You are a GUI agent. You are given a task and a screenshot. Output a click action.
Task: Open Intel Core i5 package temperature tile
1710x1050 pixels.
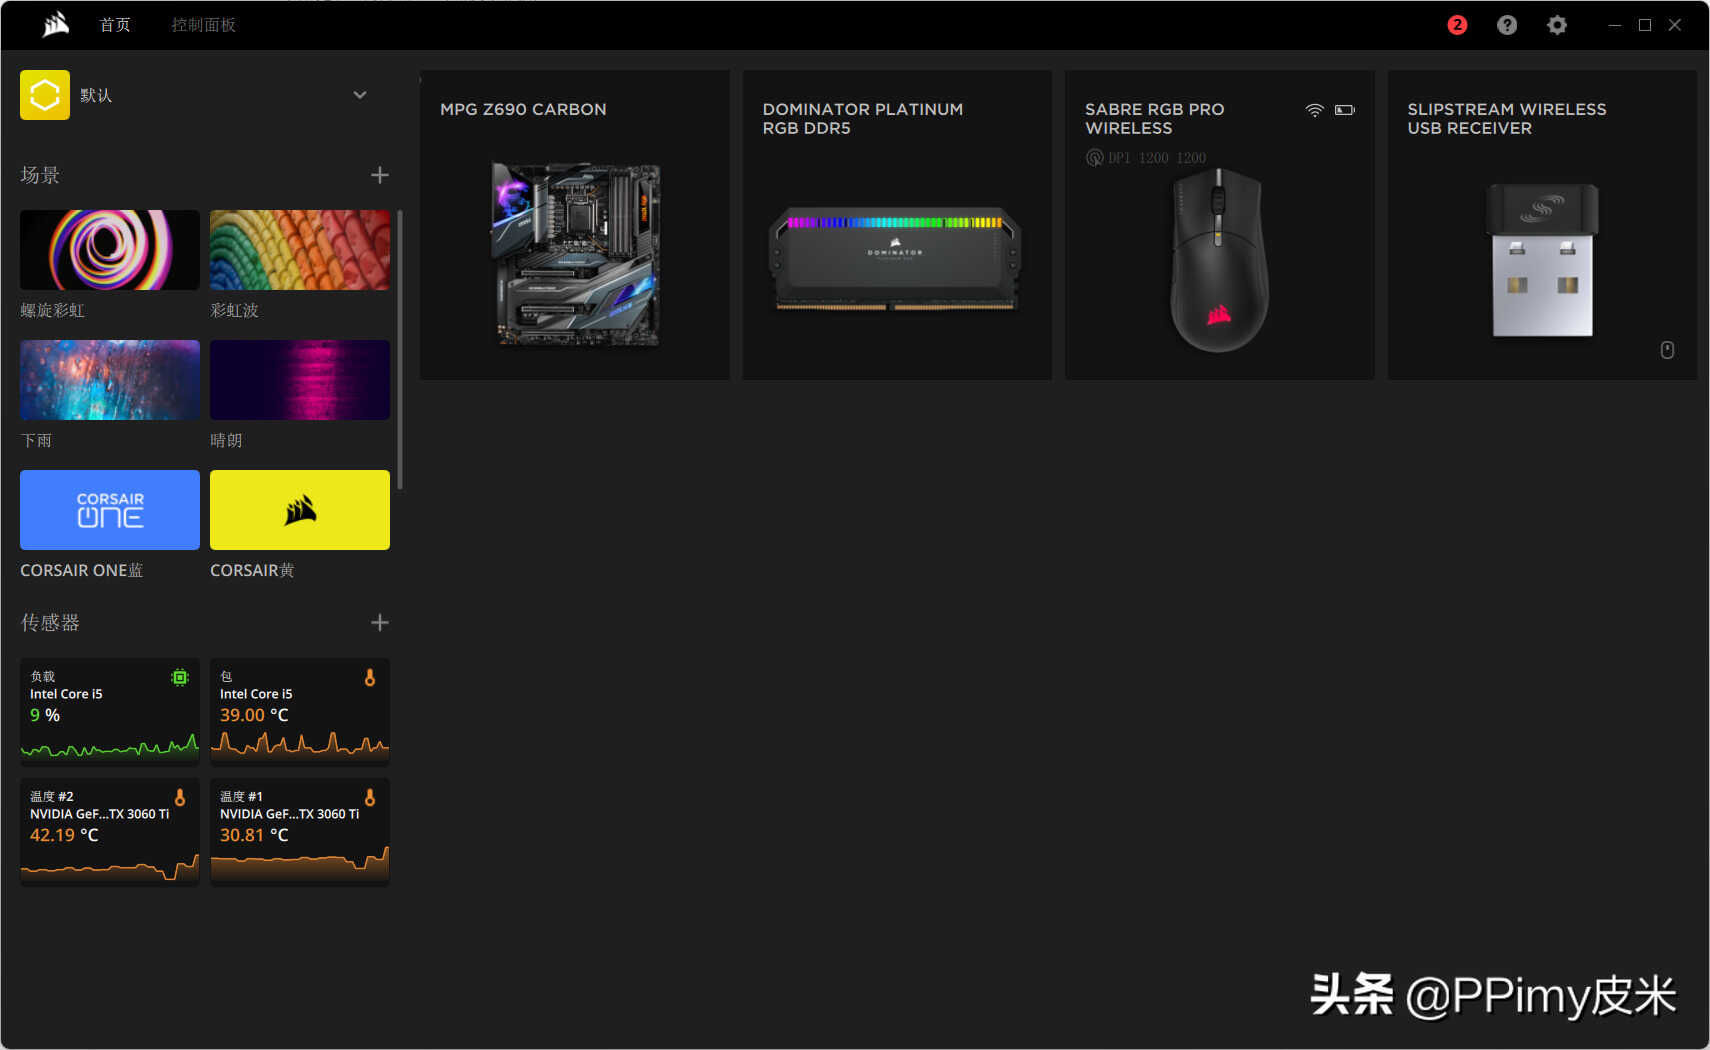300,711
